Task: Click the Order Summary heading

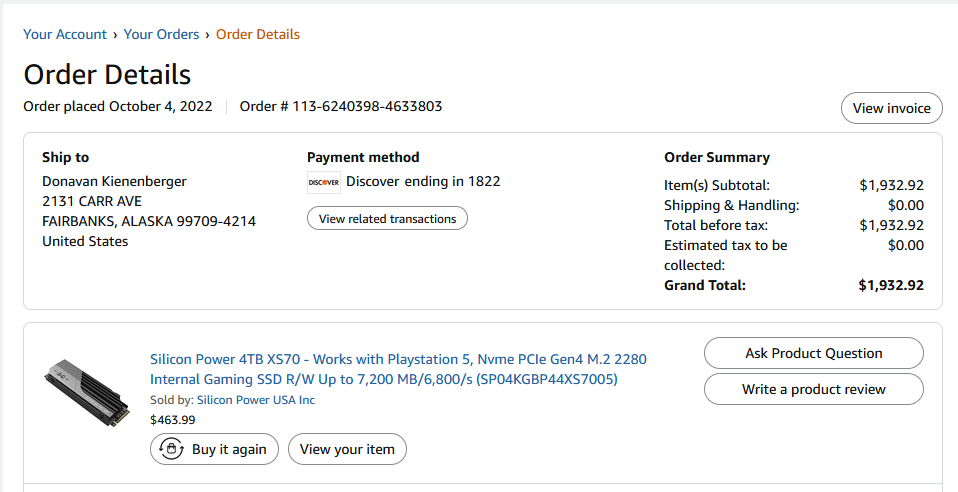Action: [x=717, y=157]
